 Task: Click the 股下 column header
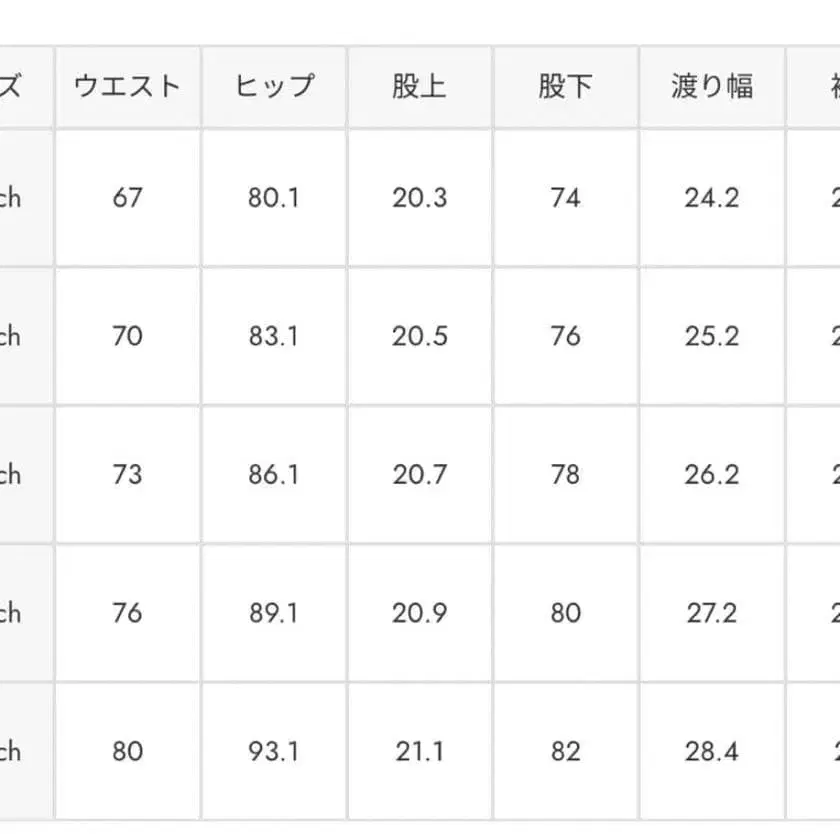click(x=565, y=86)
